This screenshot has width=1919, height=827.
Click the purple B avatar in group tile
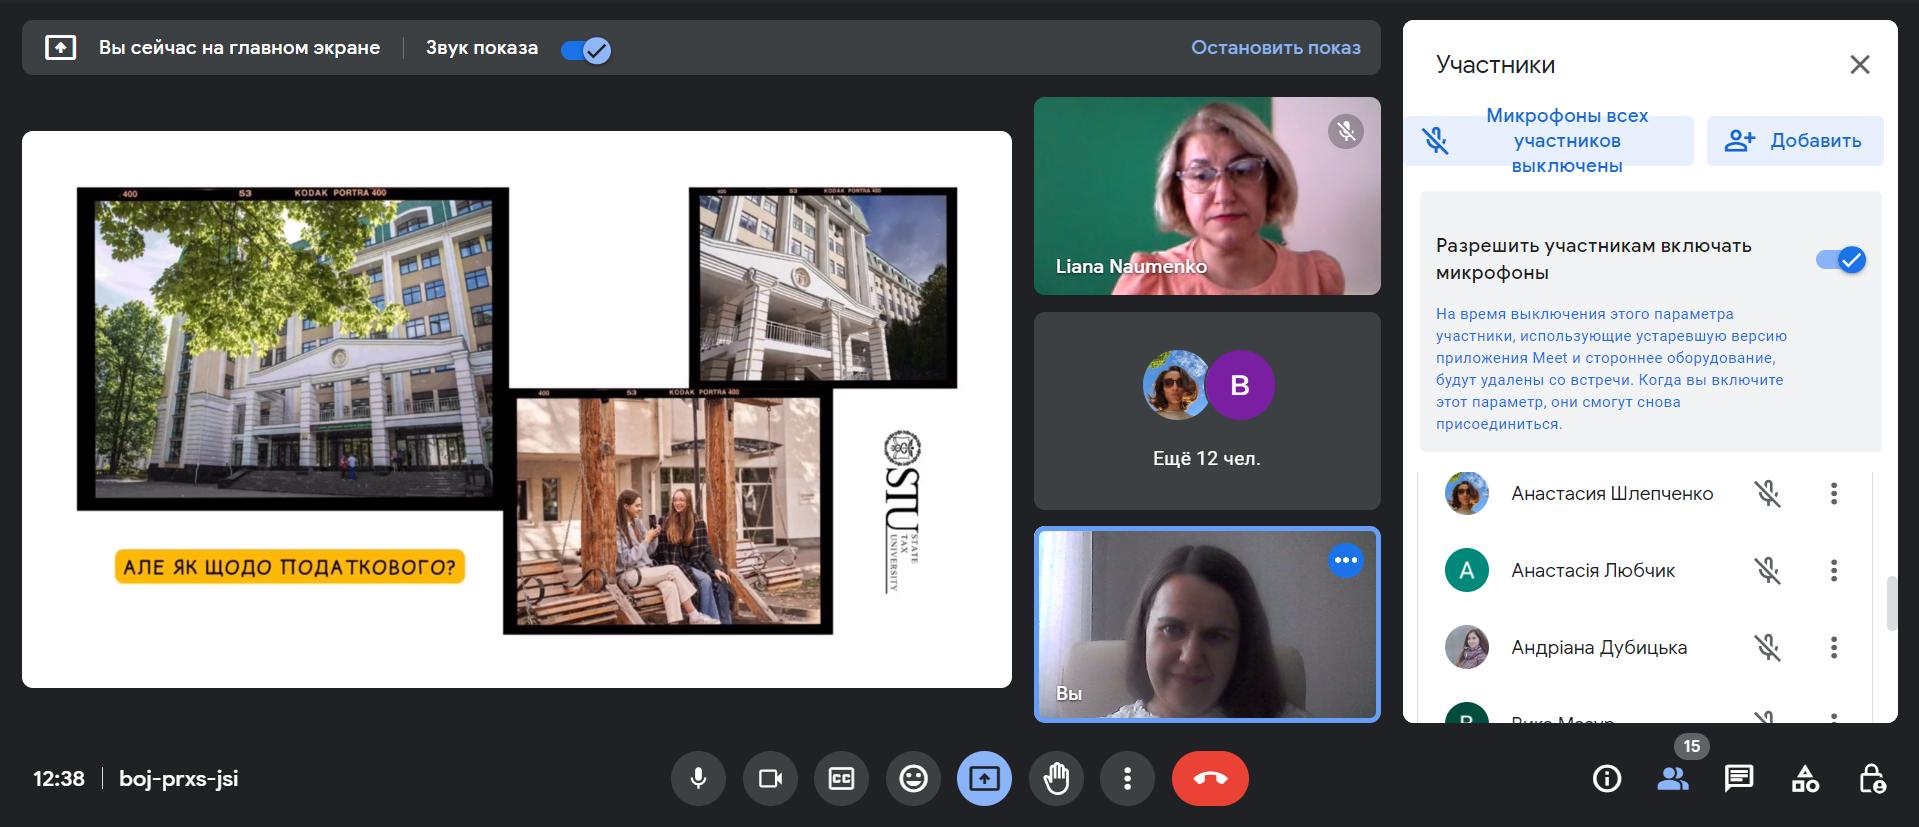(1240, 385)
